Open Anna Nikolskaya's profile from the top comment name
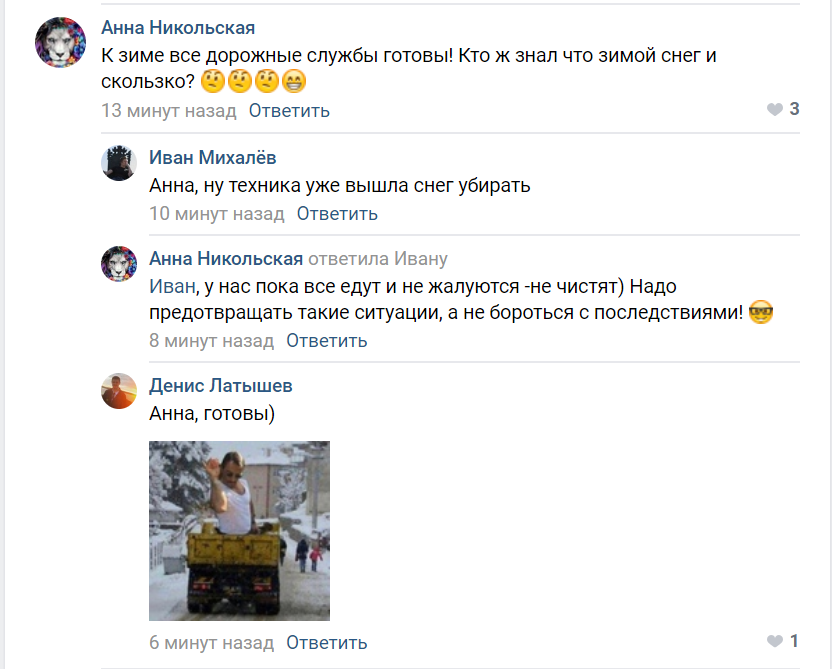Viewport: 832px width, 669px height. (178, 28)
